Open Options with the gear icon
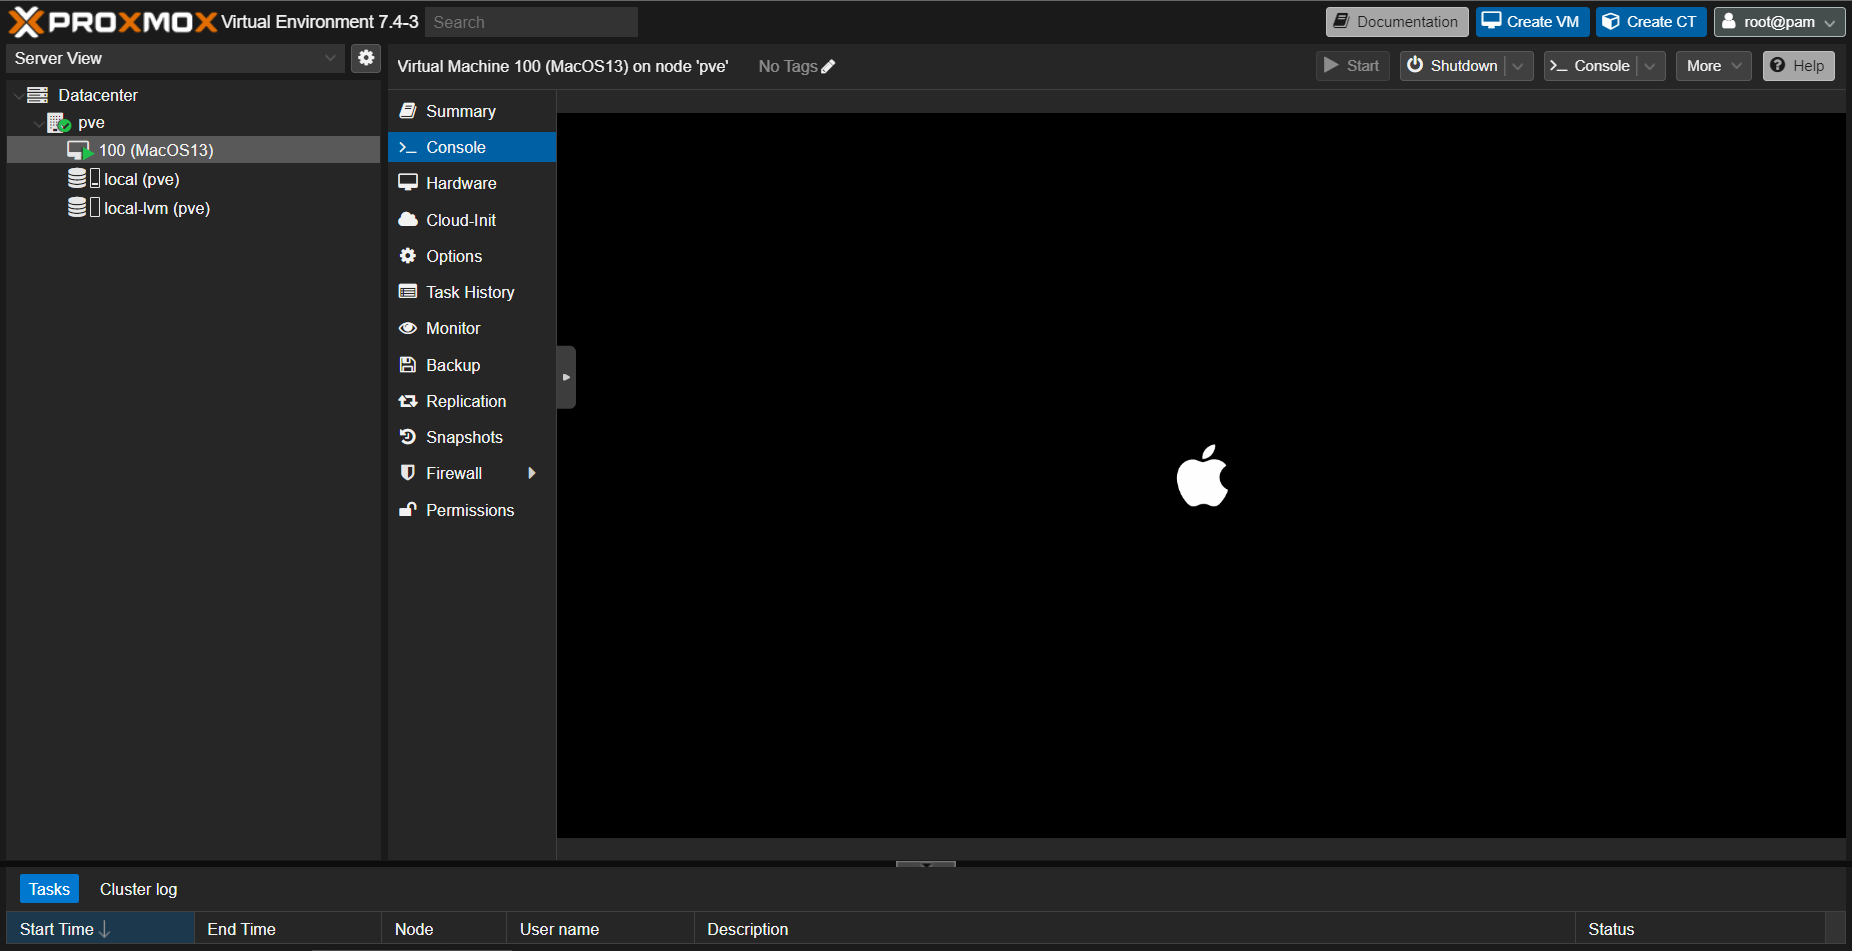 (453, 256)
